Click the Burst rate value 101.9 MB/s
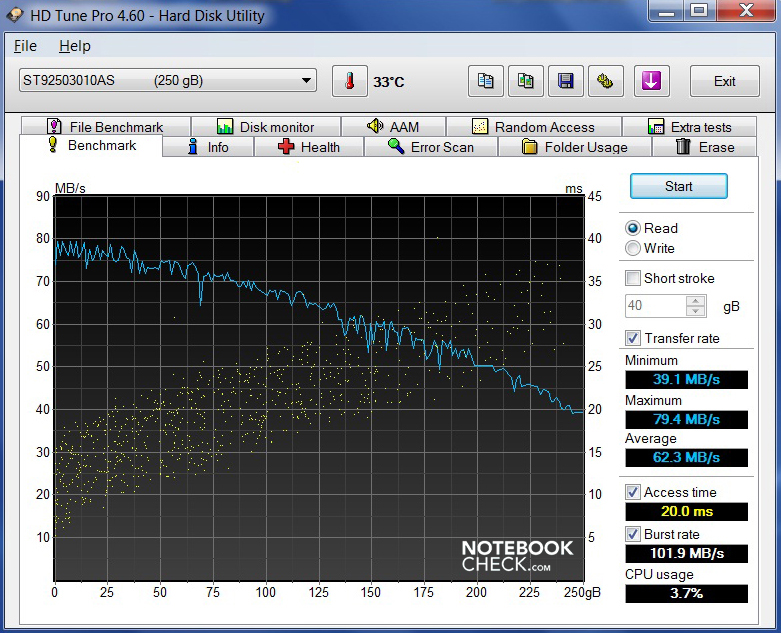 click(x=686, y=553)
